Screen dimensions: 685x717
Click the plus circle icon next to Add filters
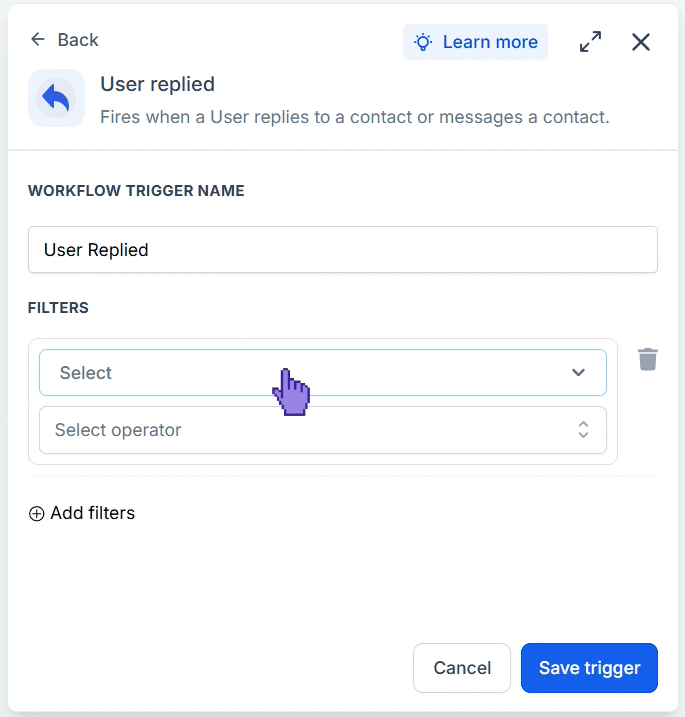pyautogui.click(x=37, y=514)
